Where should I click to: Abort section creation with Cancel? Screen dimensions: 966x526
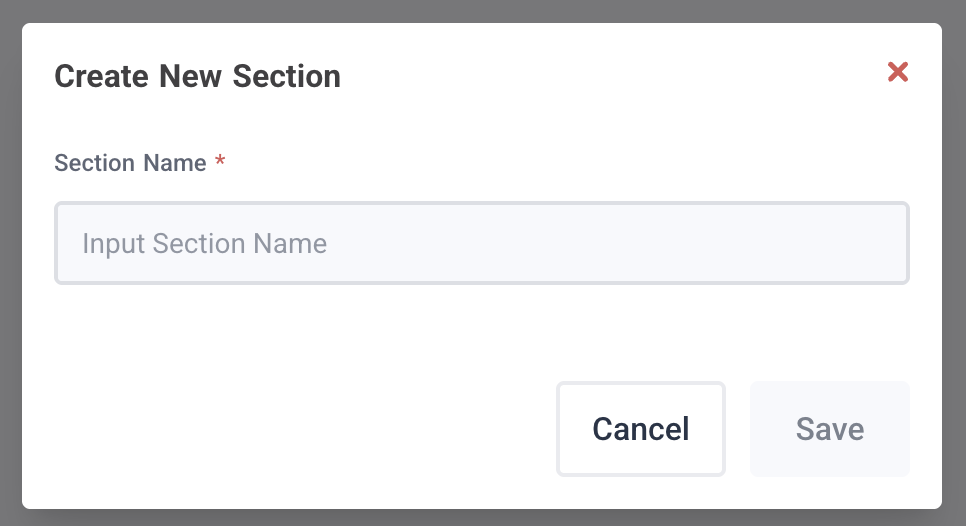click(640, 429)
